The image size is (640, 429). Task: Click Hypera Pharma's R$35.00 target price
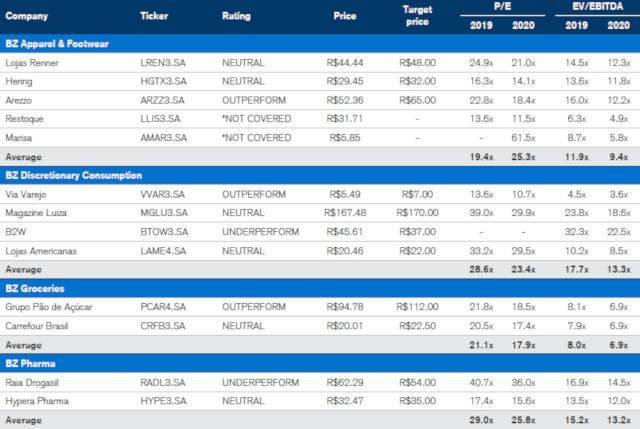tap(417, 401)
